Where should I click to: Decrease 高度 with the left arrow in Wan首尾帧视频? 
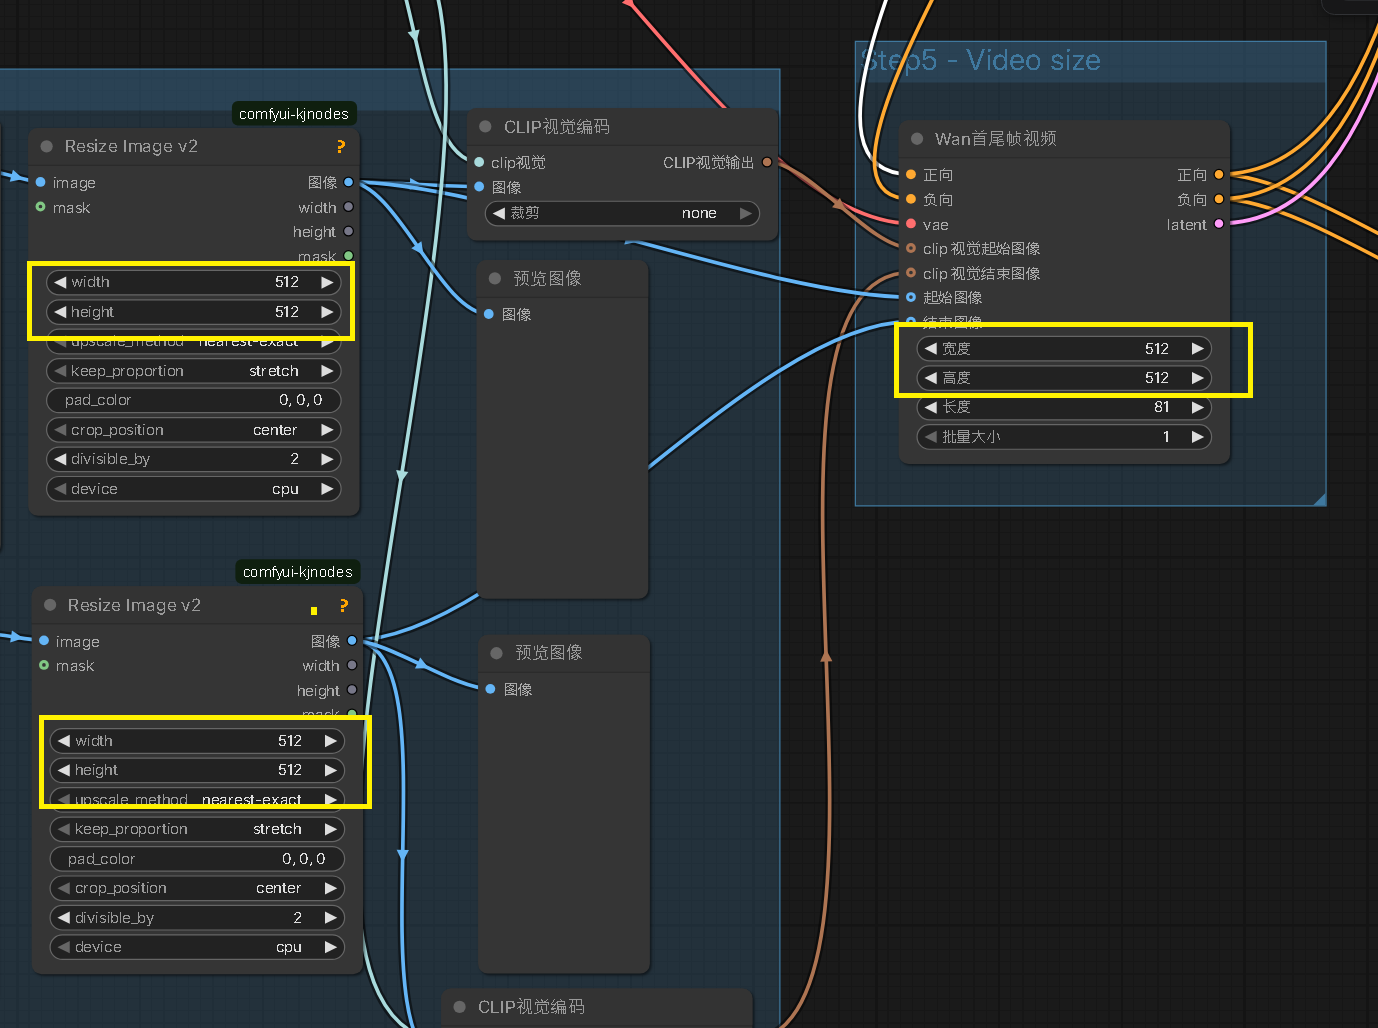(x=931, y=378)
